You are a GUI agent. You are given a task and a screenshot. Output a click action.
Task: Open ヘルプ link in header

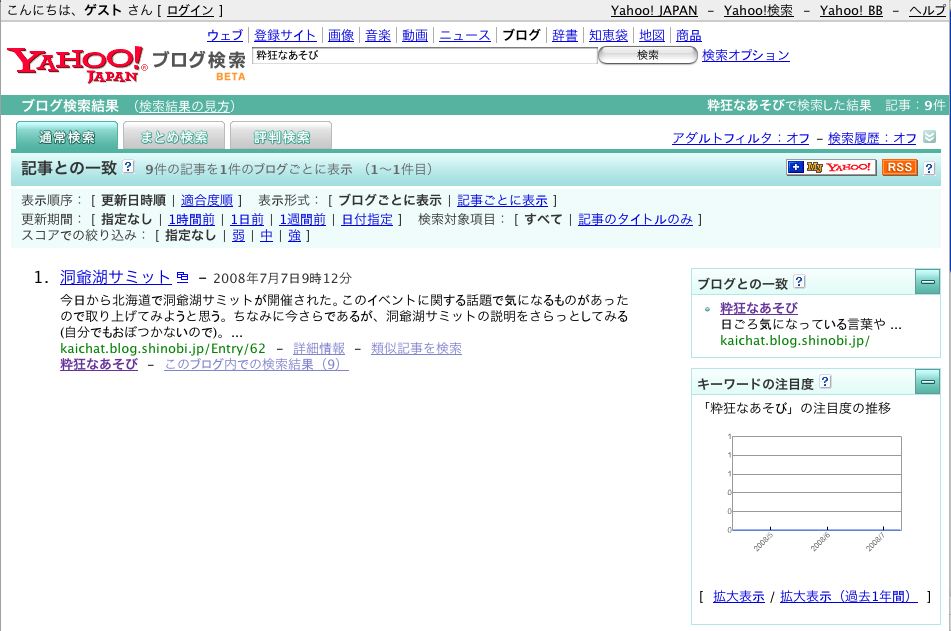tap(927, 10)
